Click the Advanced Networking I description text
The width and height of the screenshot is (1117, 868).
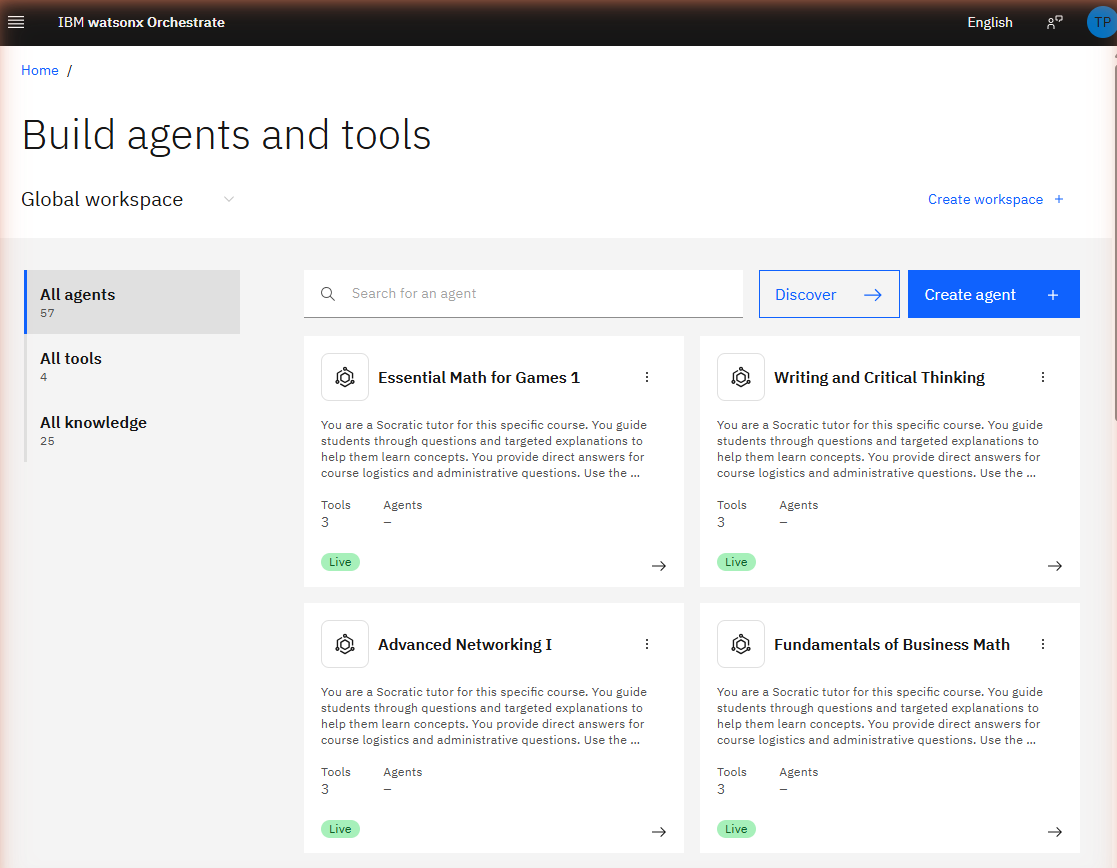pyautogui.click(x=484, y=716)
